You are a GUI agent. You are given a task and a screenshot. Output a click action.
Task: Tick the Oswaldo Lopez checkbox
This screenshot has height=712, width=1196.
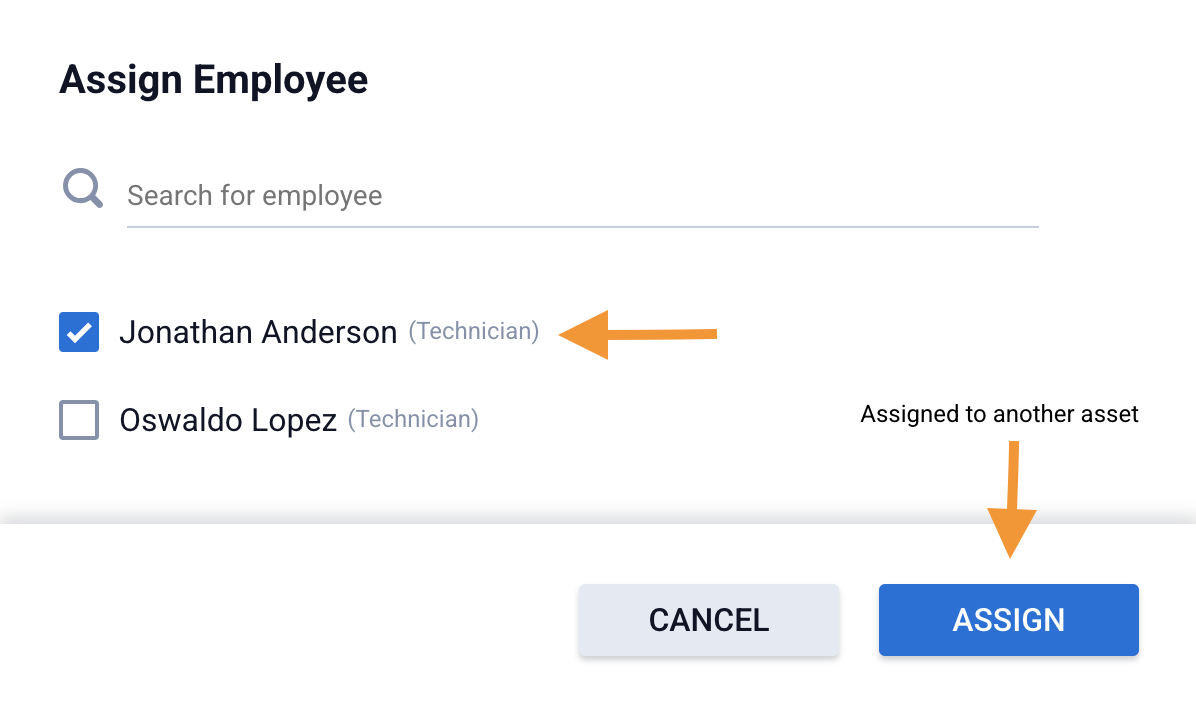tap(79, 420)
